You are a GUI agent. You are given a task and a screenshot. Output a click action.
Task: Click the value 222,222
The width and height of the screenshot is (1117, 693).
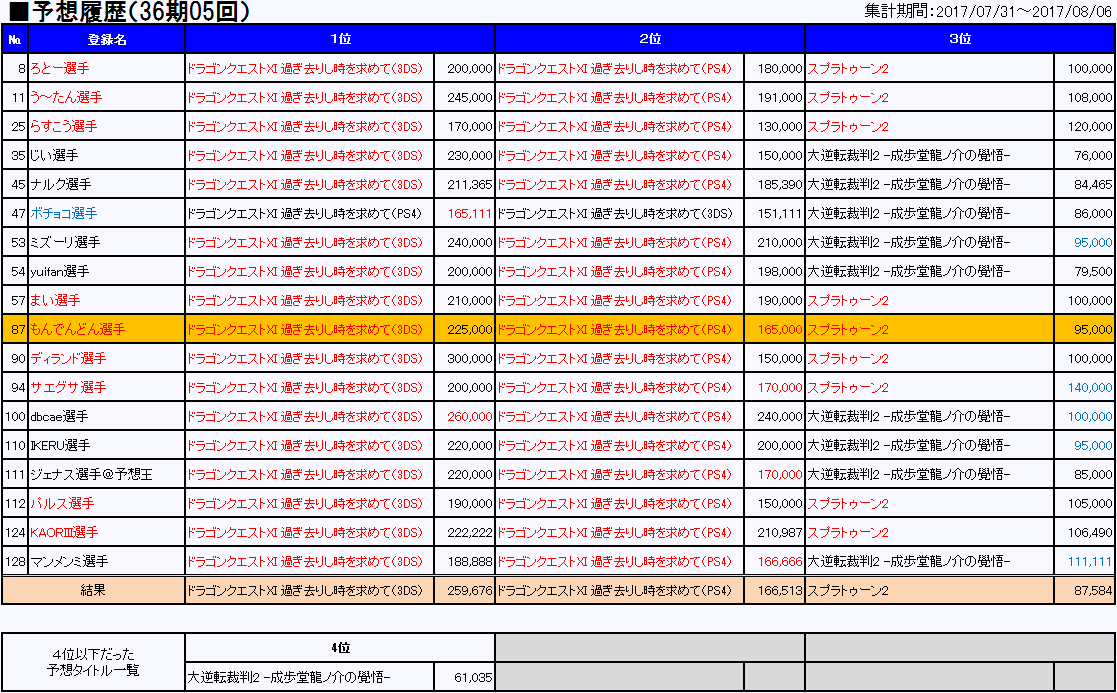pos(469,533)
